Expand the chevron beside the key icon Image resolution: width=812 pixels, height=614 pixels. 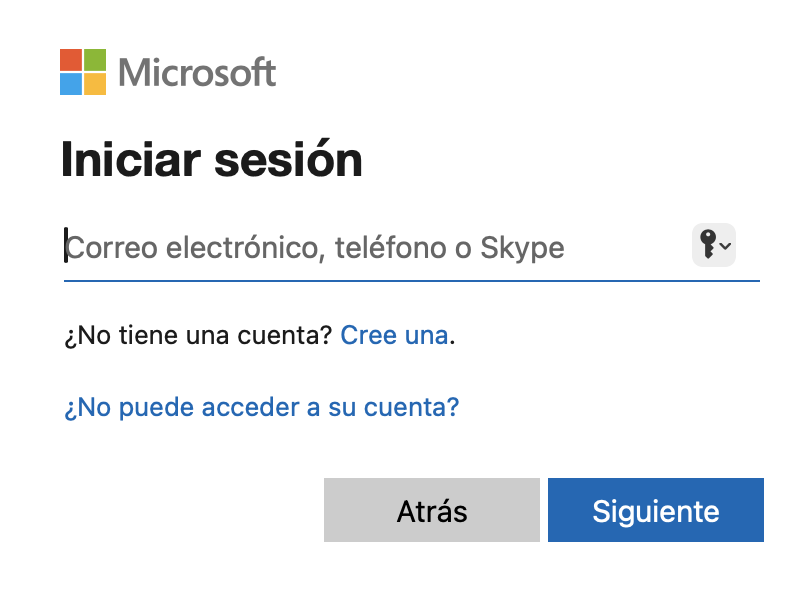coord(726,246)
